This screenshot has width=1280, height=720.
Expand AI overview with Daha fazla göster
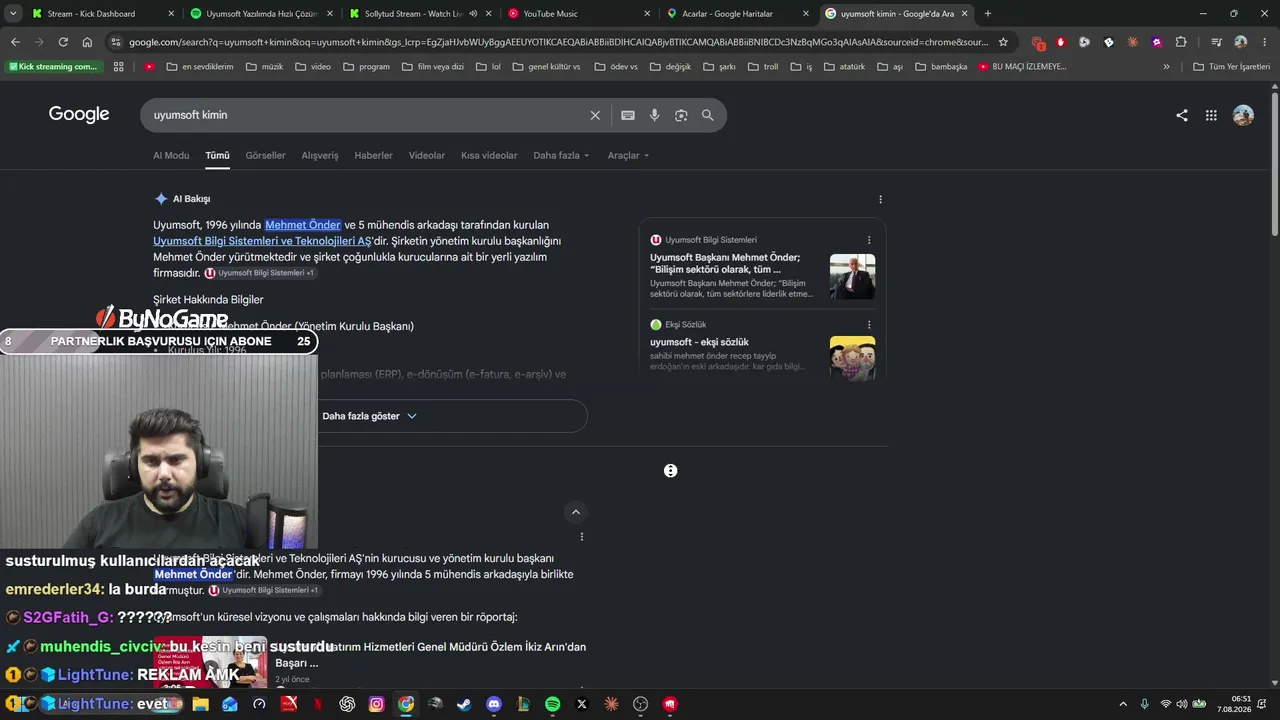369,416
